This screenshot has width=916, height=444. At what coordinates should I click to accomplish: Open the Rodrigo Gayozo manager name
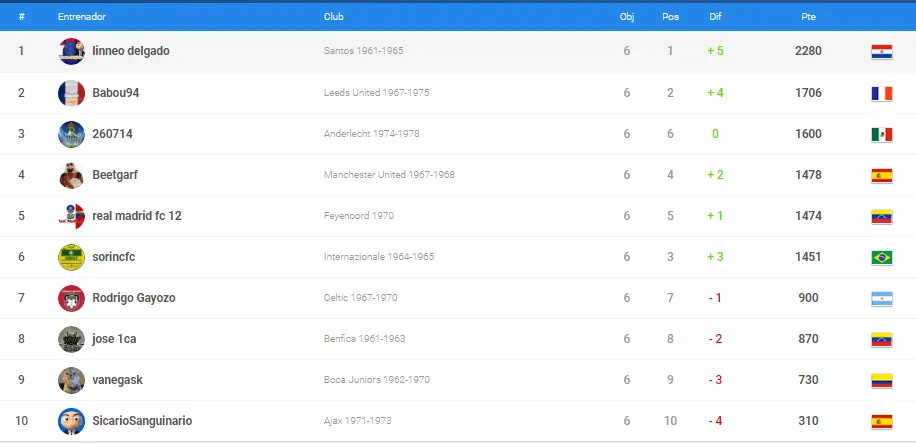pyautogui.click(x=134, y=298)
